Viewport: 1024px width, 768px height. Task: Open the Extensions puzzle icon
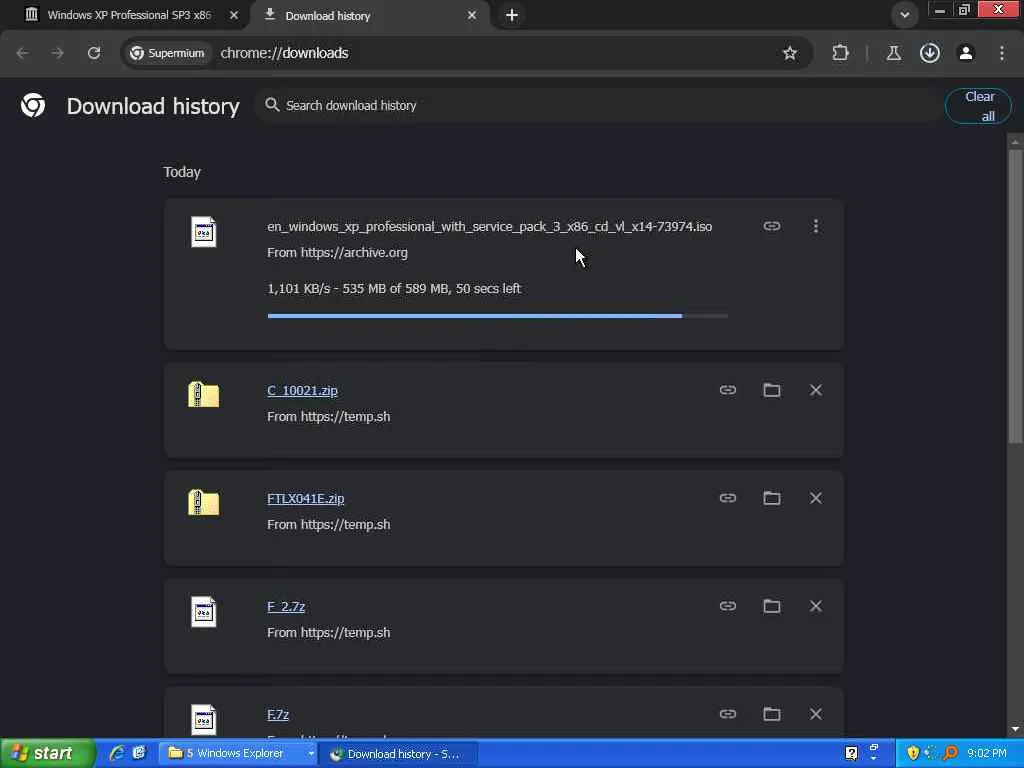[x=840, y=53]
